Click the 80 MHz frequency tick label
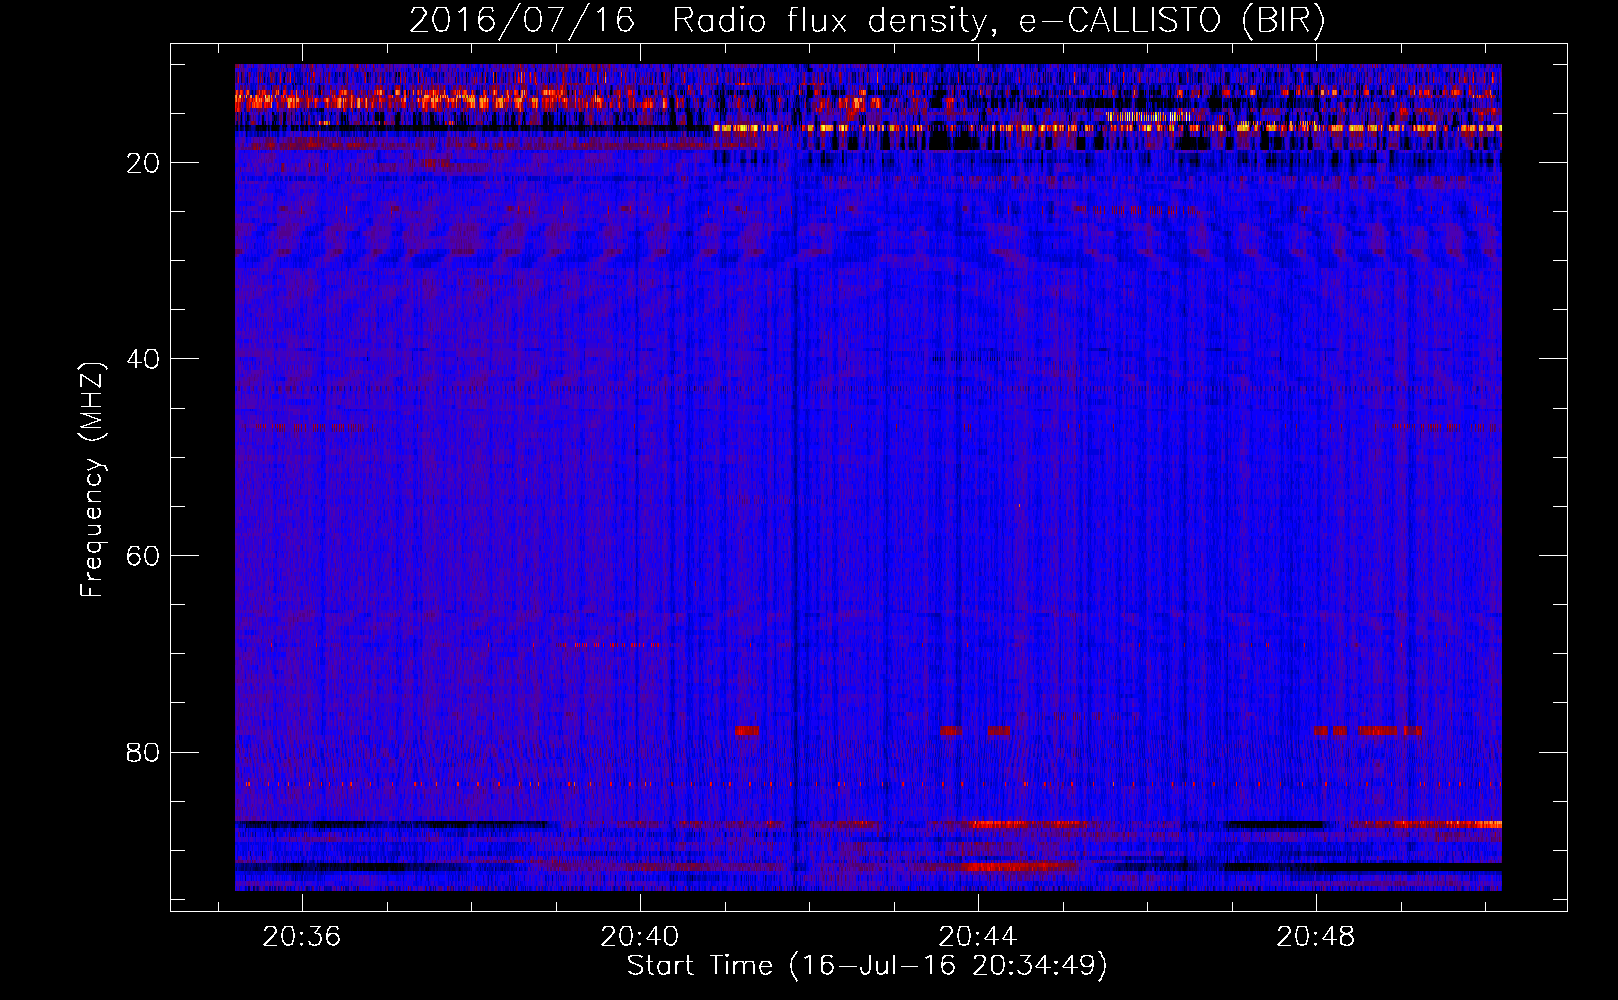Image resolution: width=1618 pixels, height=1000 pixels. coord(143,752)
